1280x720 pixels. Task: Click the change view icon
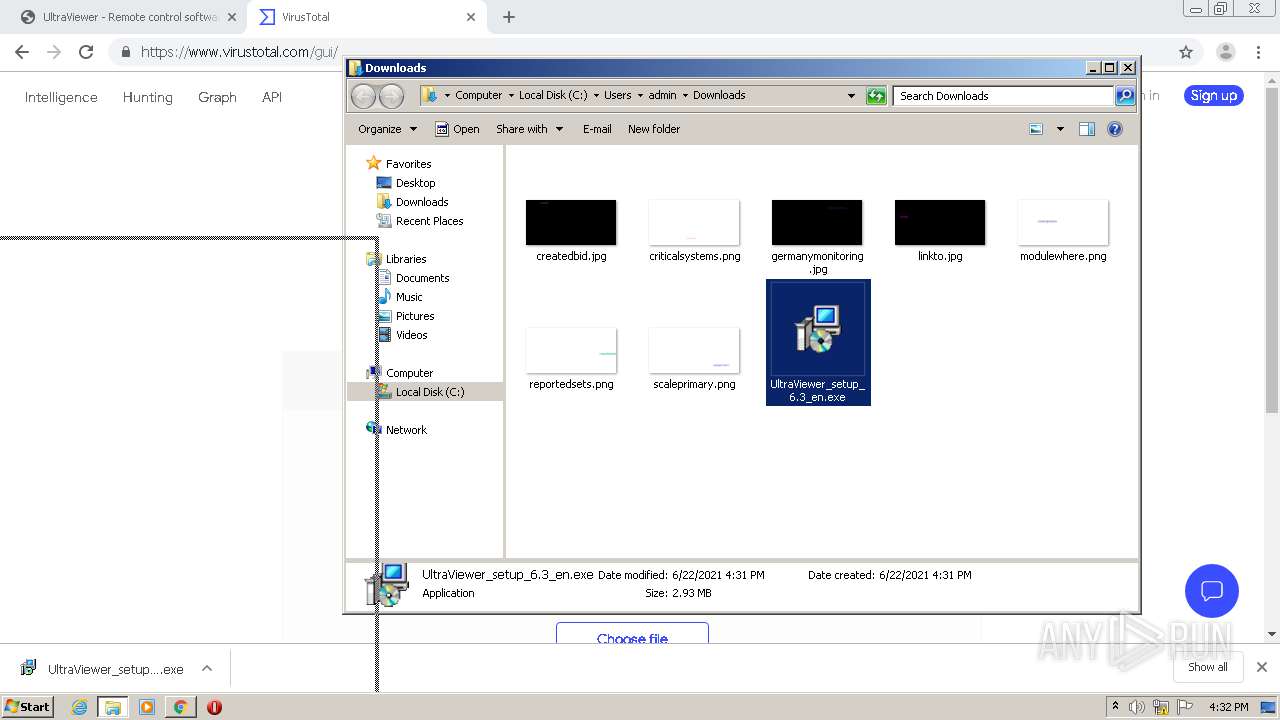[1036, 129]
